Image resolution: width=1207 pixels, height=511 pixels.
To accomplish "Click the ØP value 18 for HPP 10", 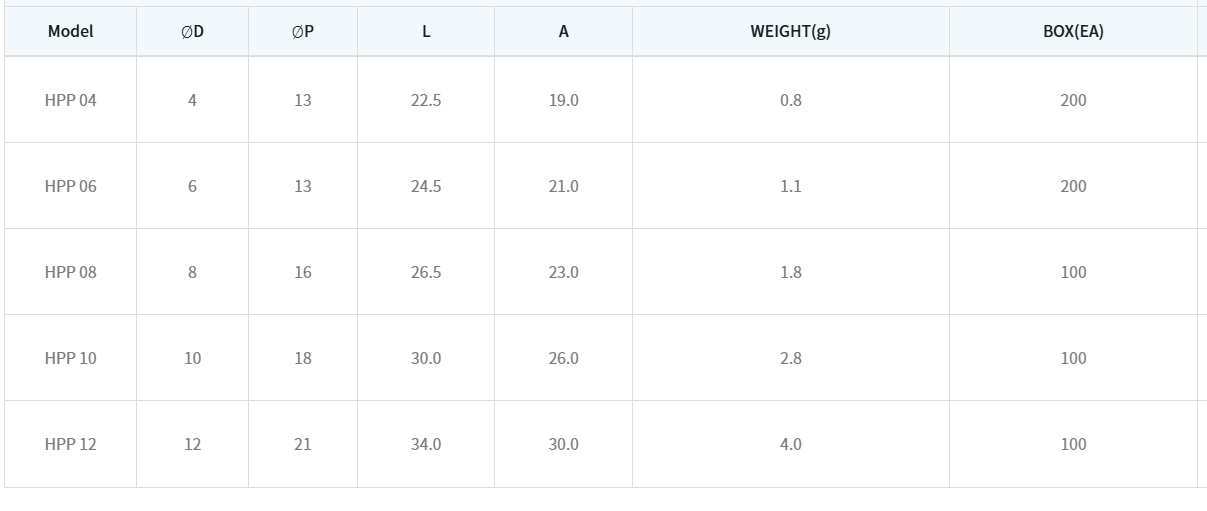I will 303,358.
